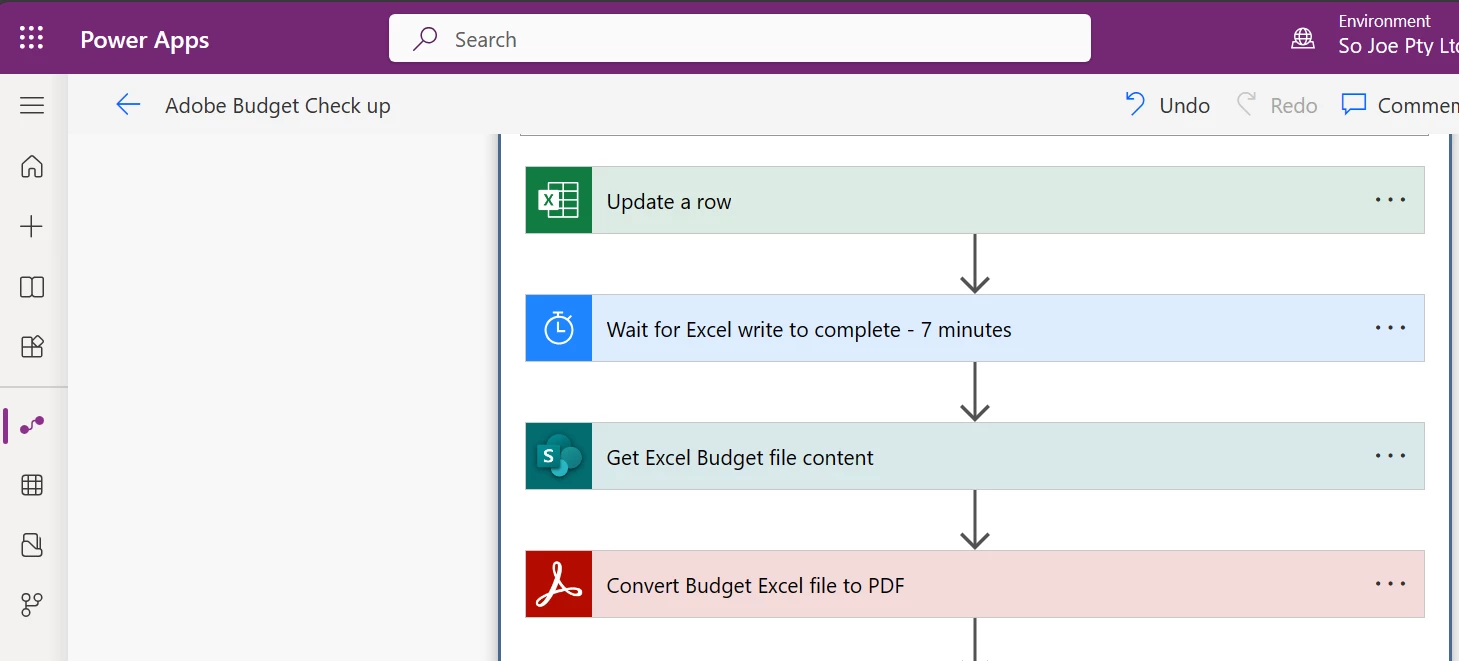Viewport: 1459px width, 661px height.
Task: Click arrow between Wait and Get Excel
Action: 975,392
